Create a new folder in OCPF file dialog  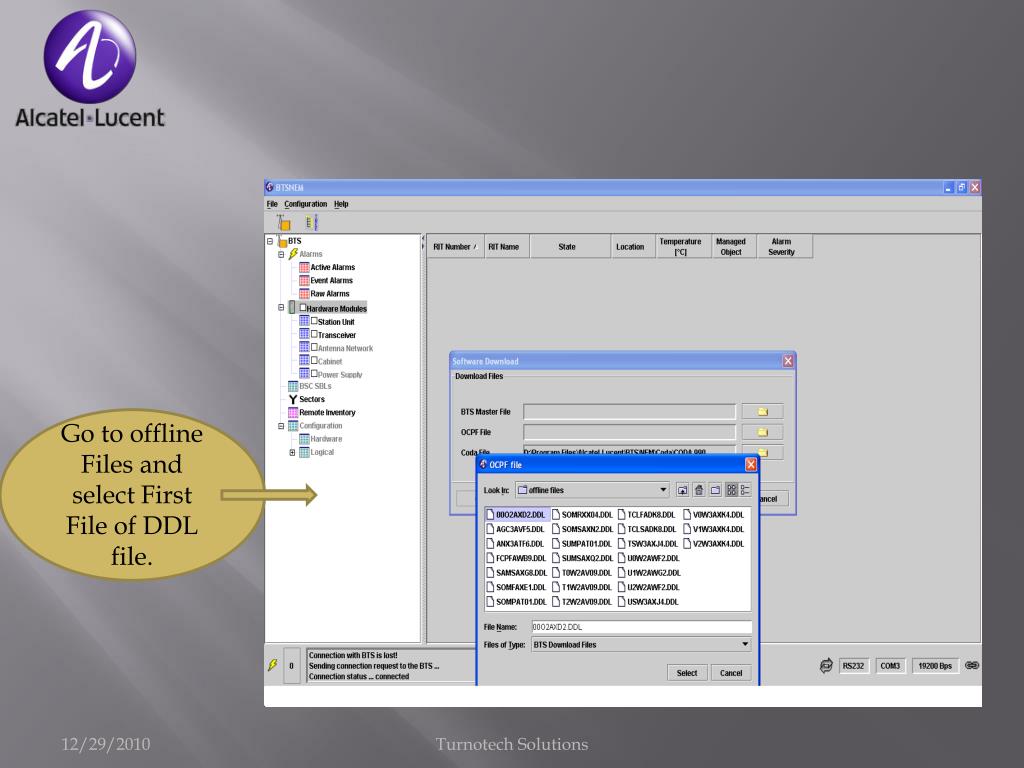(715, 490)
